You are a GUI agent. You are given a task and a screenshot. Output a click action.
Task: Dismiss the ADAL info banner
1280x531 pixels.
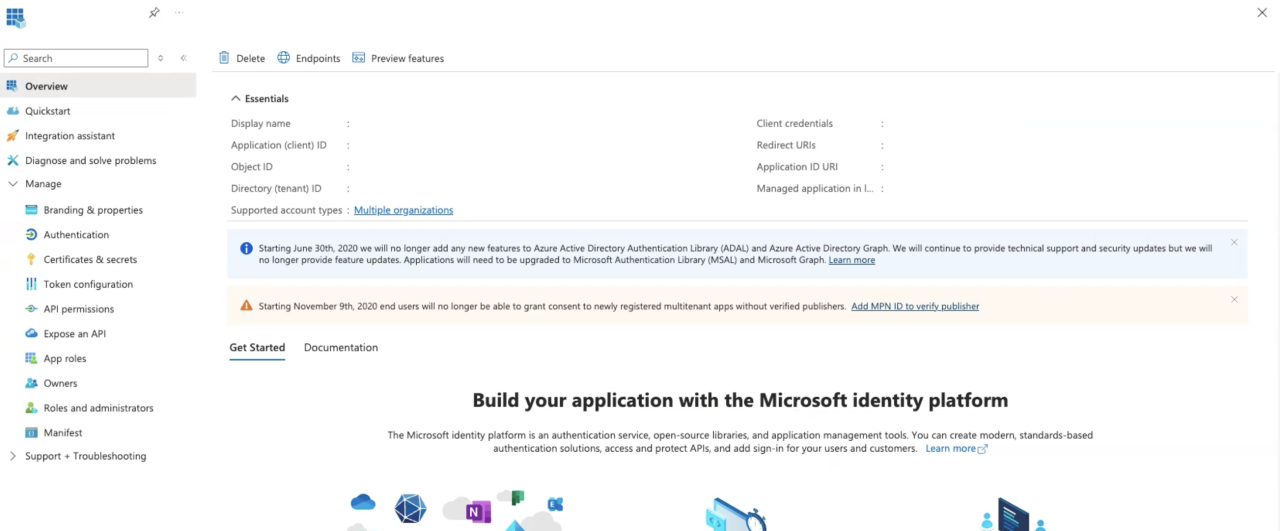(x=1234, y=242)
